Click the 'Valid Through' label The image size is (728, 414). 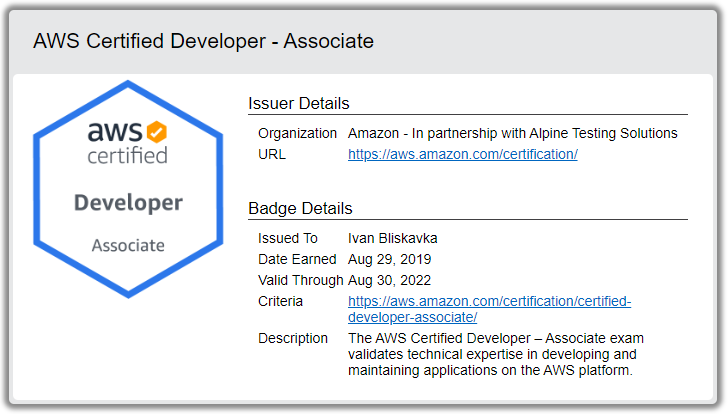coord(300,280)
